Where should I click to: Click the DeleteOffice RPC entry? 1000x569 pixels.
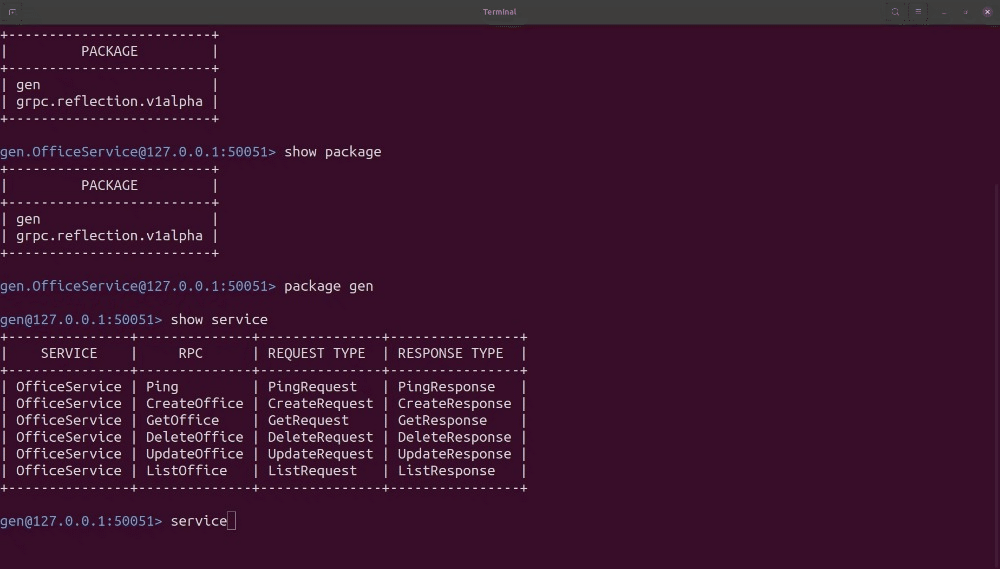(194, 437)
